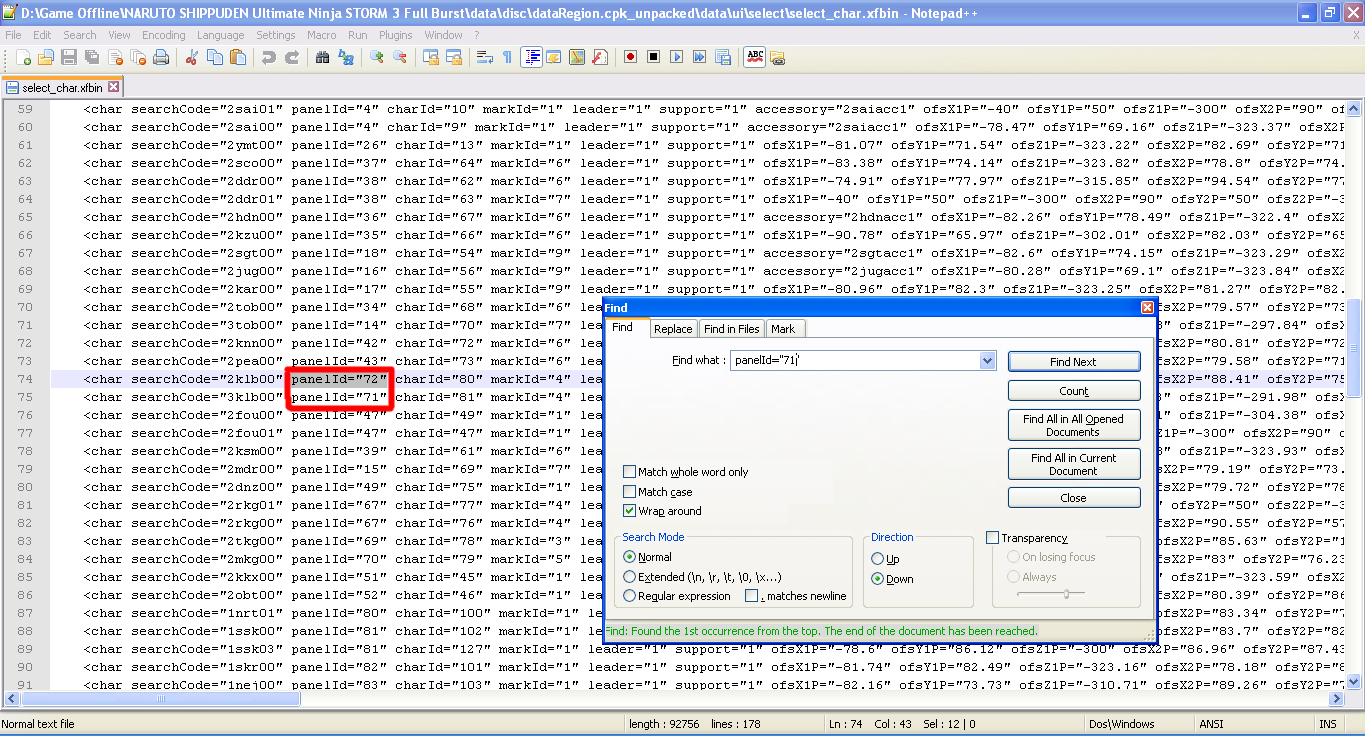Open the Language menu
The height and width of the screenshot is (736, 1365).
coord(221,35)
